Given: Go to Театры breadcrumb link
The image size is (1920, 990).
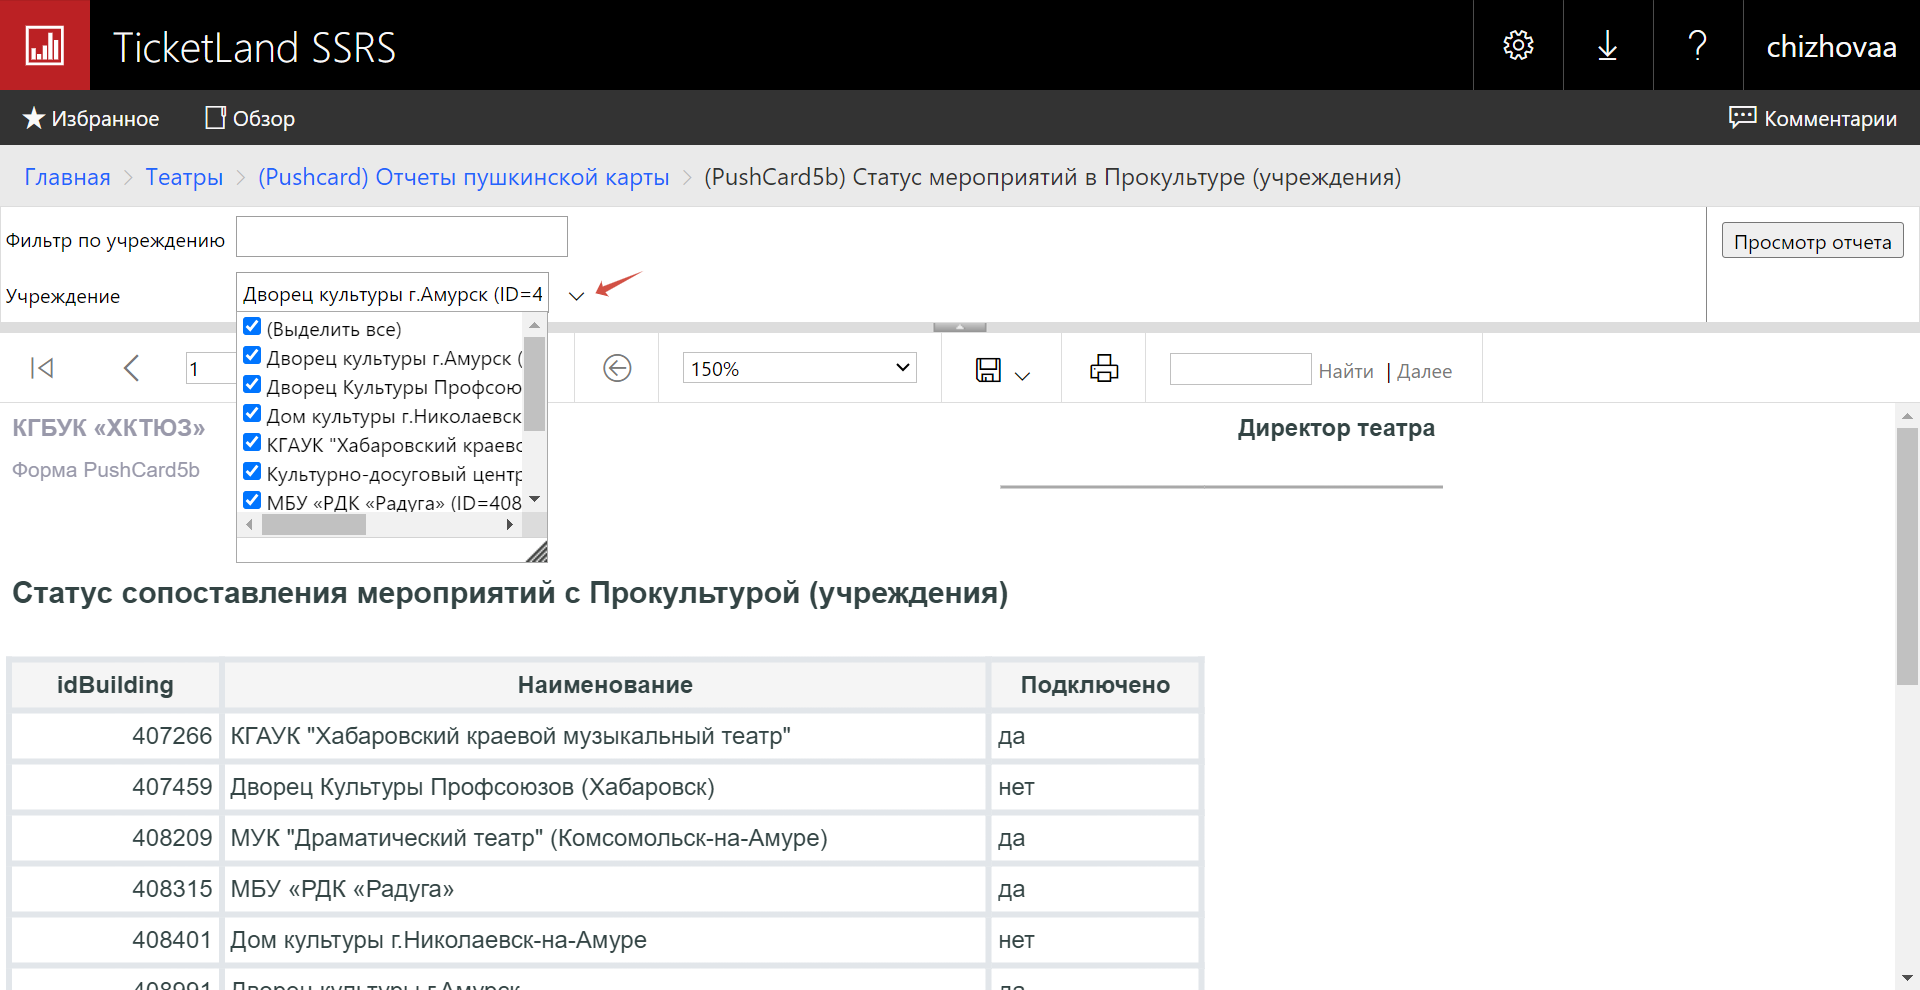Looking at the screenshot, I should (x=184, y=177).
